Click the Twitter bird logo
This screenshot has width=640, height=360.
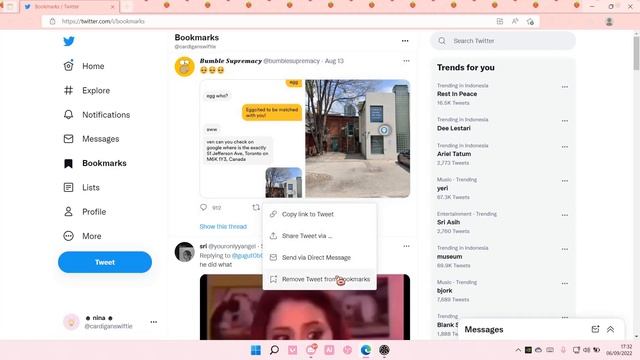click(x=69, y=41)
